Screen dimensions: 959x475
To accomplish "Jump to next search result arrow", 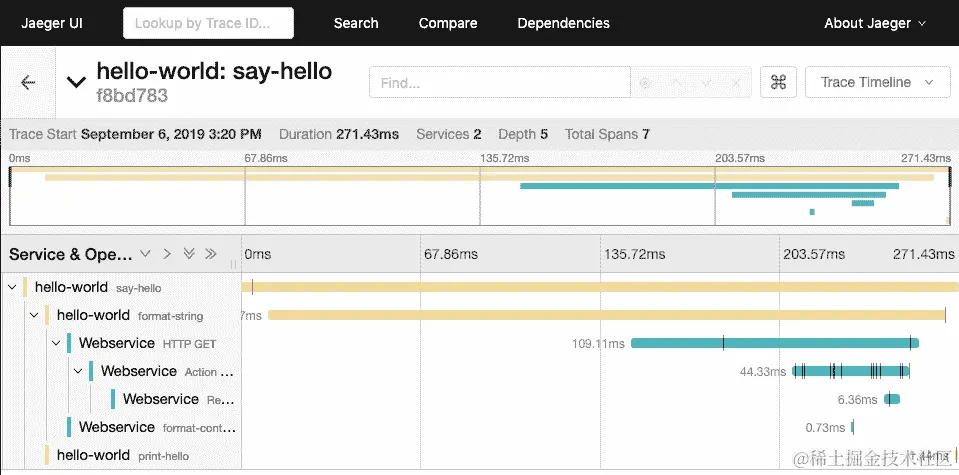I will tap(706, 83).
